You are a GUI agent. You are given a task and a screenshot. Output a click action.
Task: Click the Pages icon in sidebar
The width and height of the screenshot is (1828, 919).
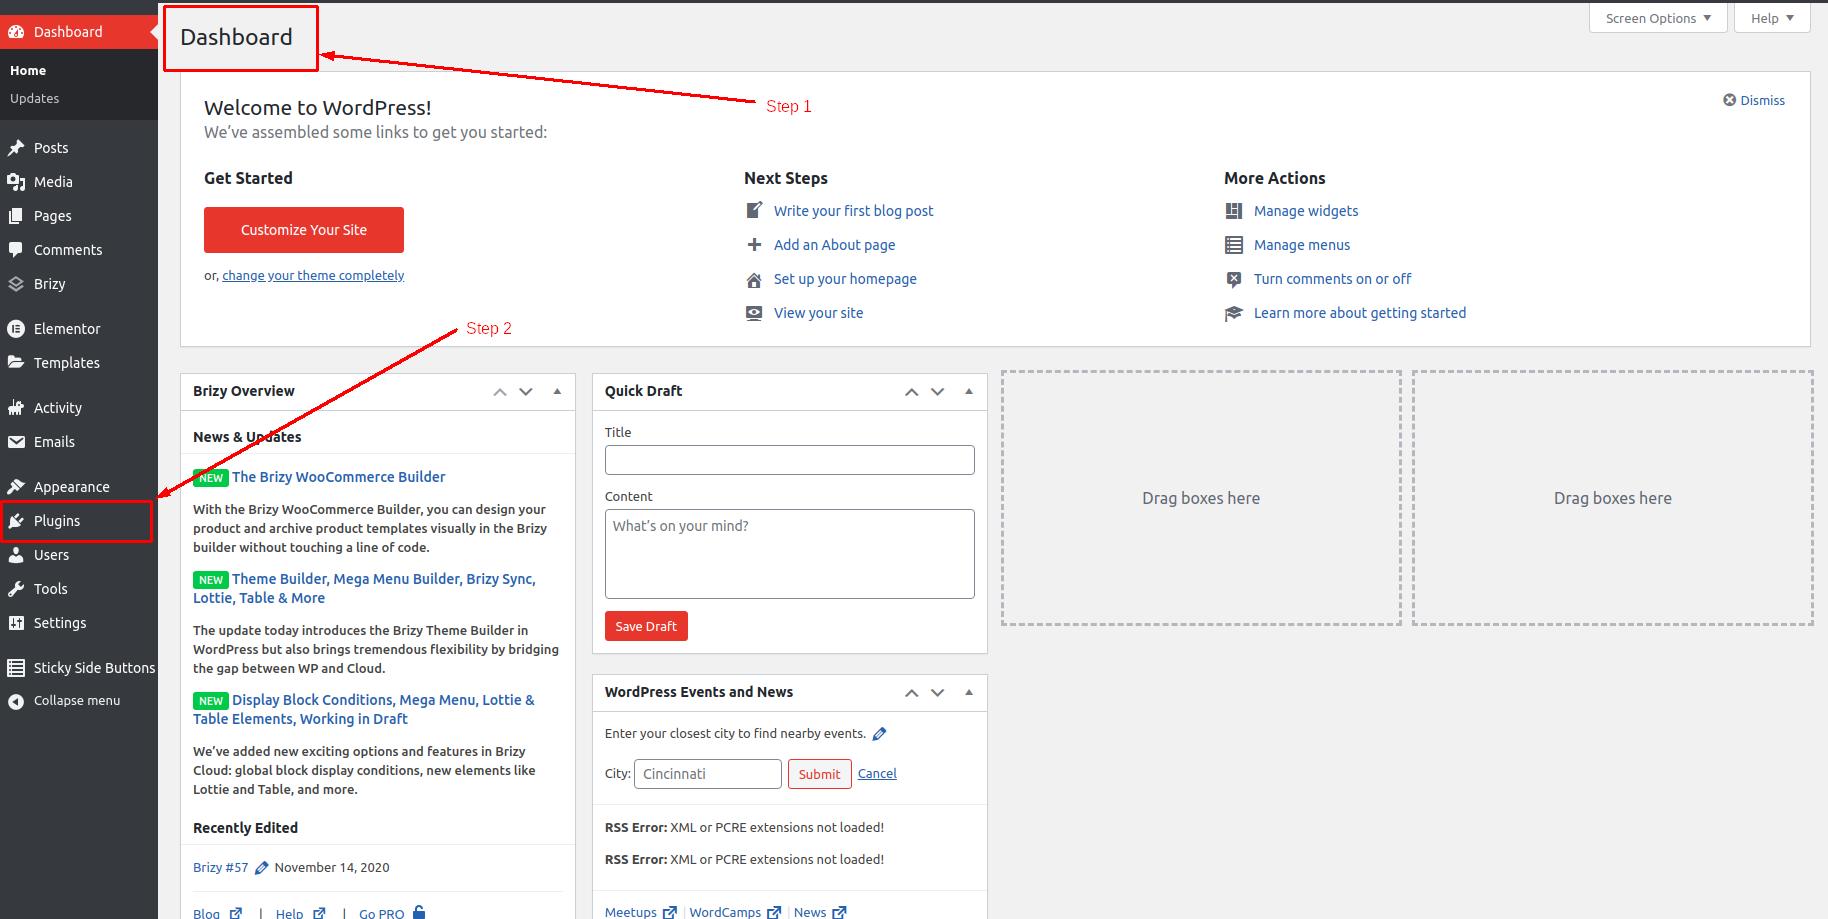point(16,216)
